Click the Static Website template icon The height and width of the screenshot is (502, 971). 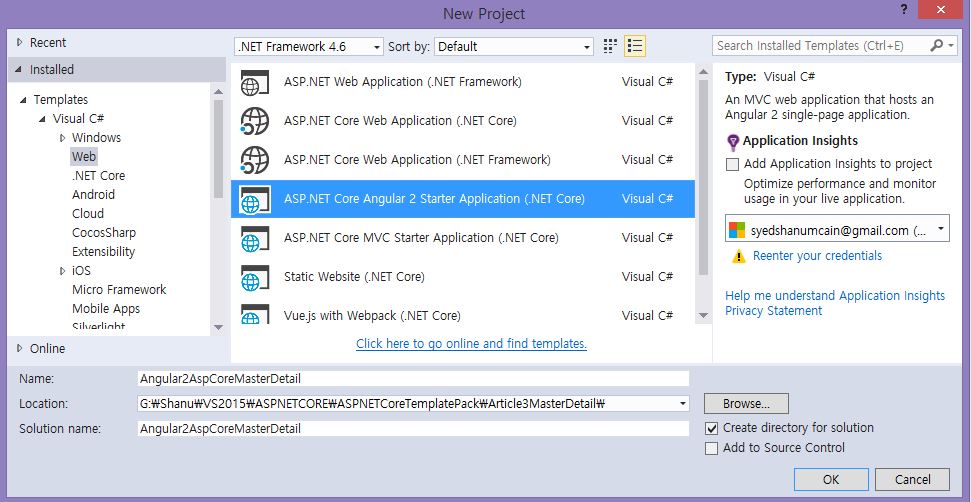coord(255,277)
